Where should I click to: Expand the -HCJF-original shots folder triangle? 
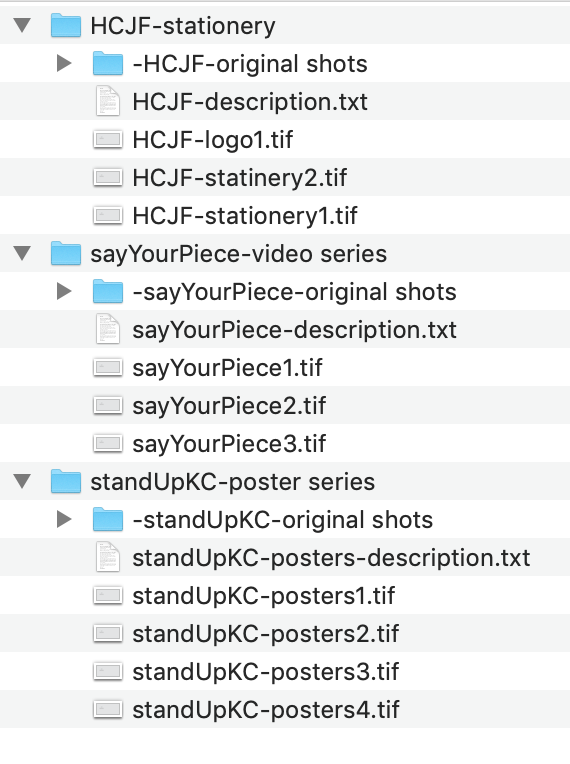tap(64, 63)
